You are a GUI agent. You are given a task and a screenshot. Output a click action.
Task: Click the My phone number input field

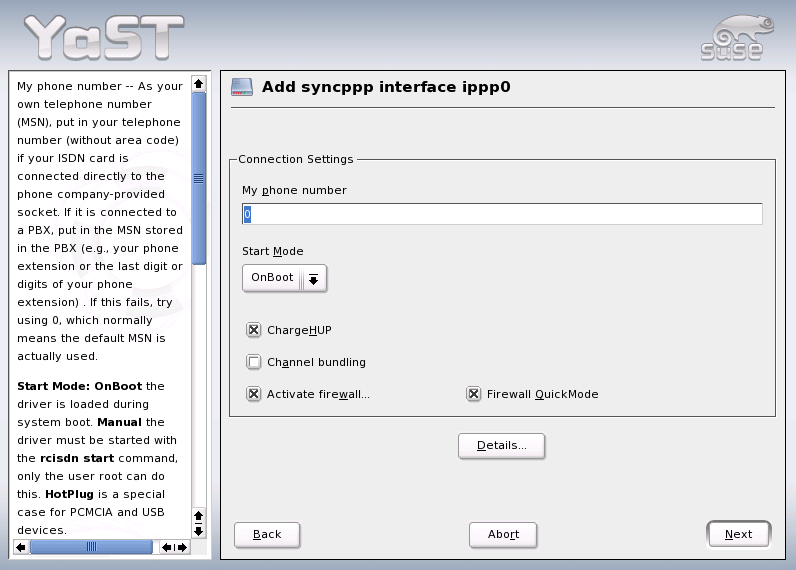tap(502, 214)
